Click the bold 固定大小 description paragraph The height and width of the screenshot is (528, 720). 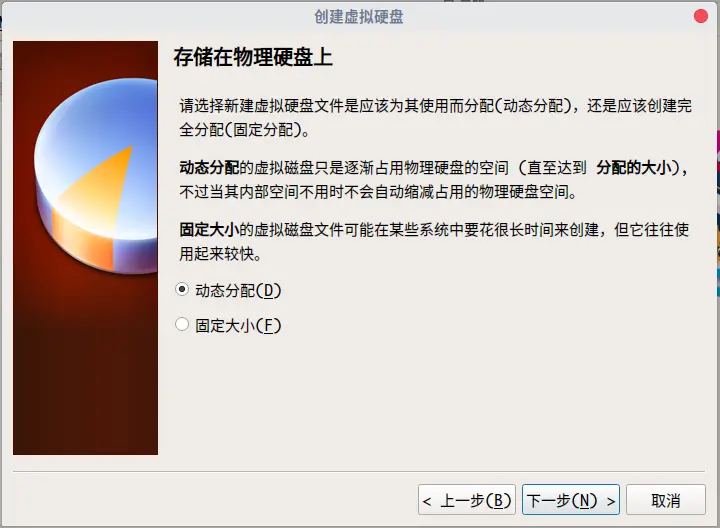coord(434,241)
